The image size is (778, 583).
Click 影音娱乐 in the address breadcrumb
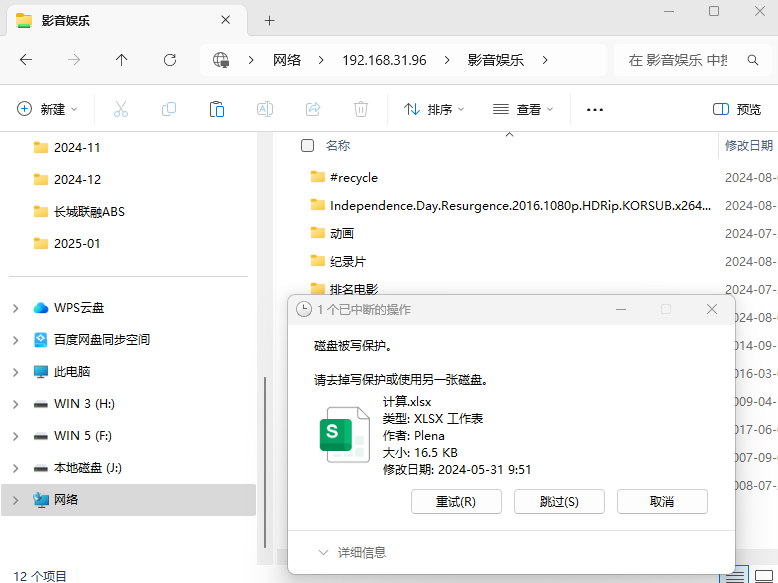495,60
